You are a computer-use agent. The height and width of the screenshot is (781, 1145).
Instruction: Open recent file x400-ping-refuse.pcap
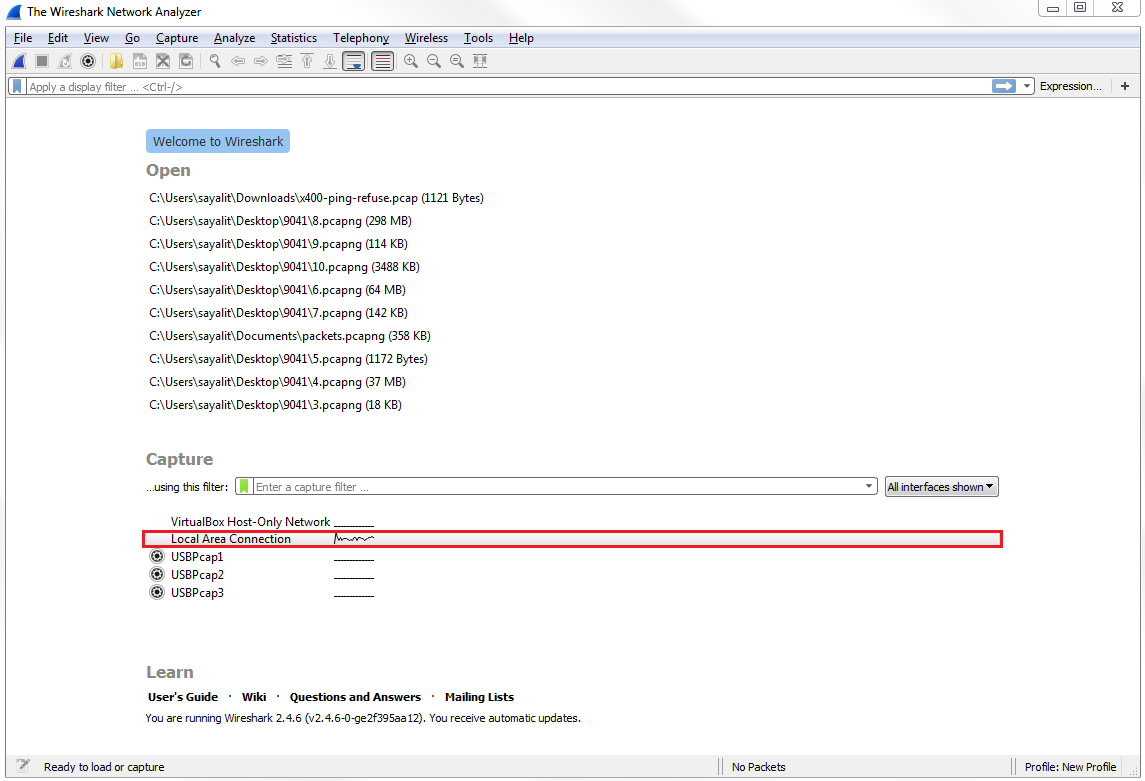click(x=316, y=198)
